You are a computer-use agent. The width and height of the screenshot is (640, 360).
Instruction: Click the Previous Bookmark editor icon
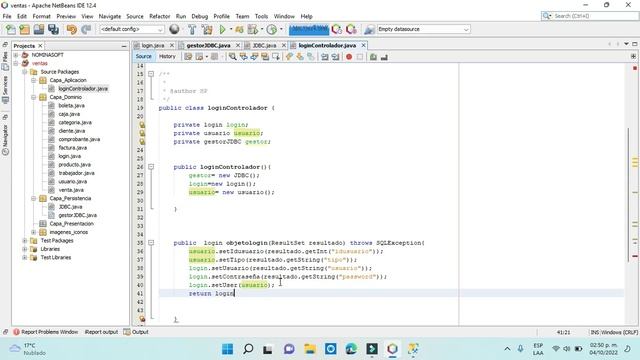[x=289, y=57]
